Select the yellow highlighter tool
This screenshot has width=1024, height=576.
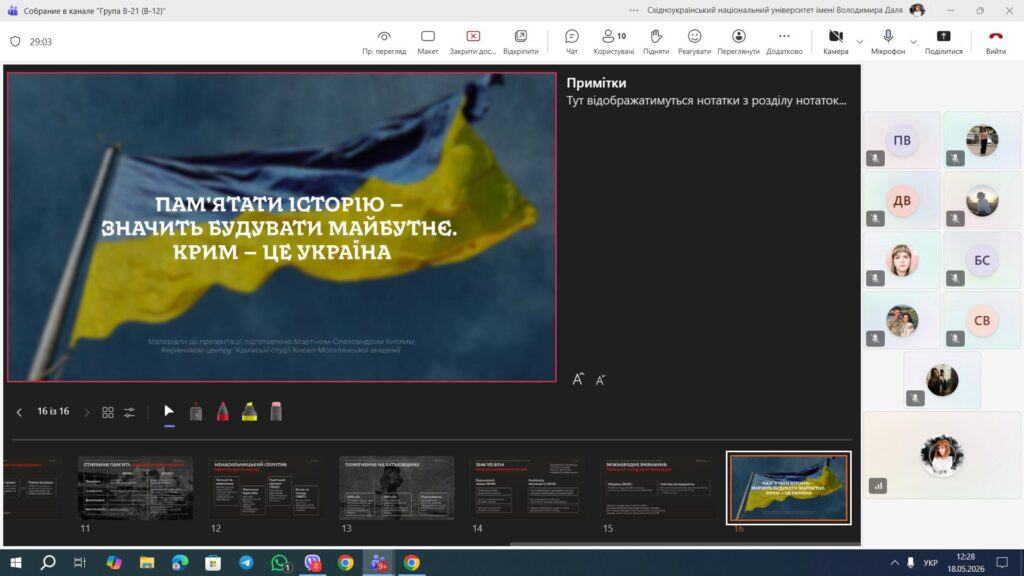coord(249,411)
